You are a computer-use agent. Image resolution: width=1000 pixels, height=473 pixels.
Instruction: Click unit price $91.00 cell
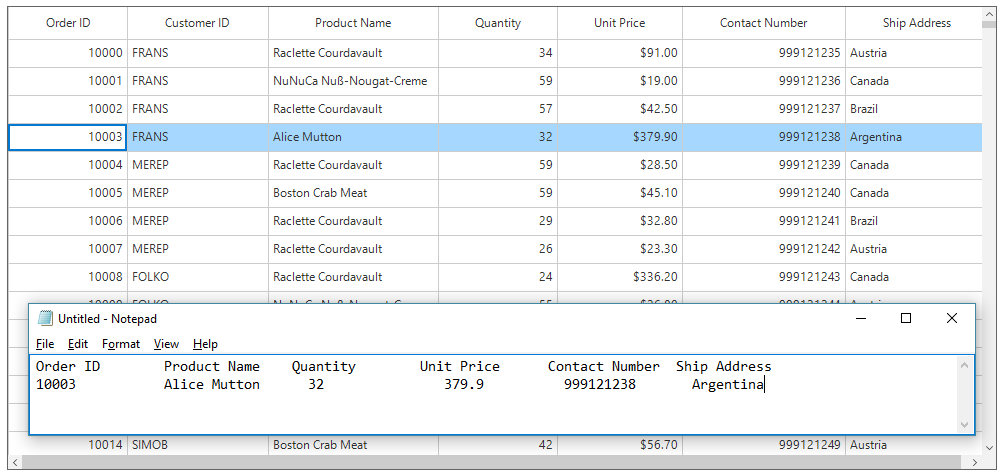click(x=620, y=53)
